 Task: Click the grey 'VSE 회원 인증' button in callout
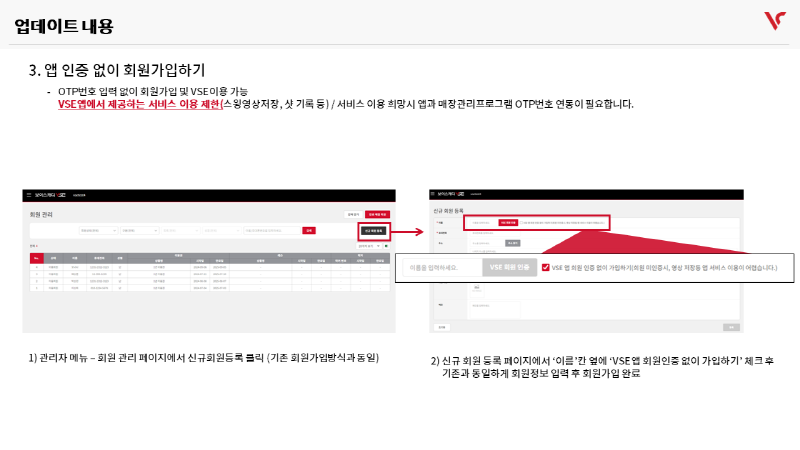click(510, 267)
